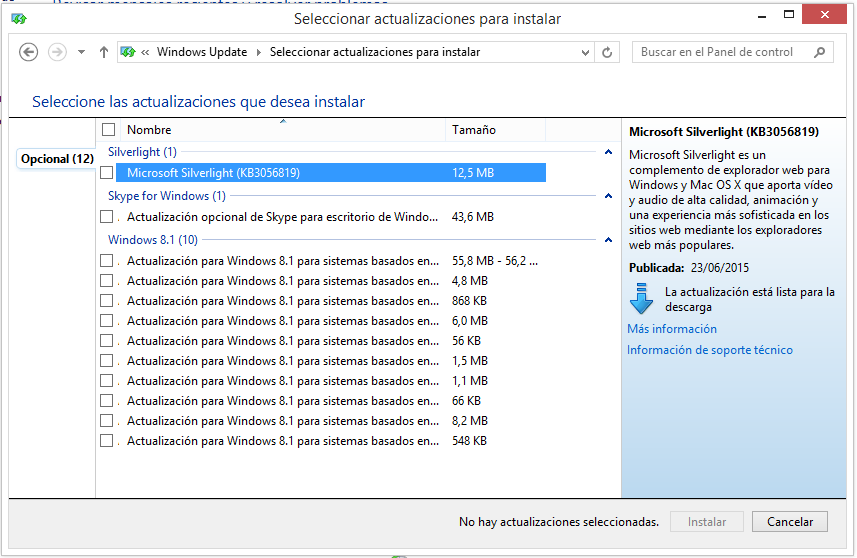Select the update row sized 4,8 MB
This screenshot has height=558, width=857.
pyautogui.click(x=331, y=281)
